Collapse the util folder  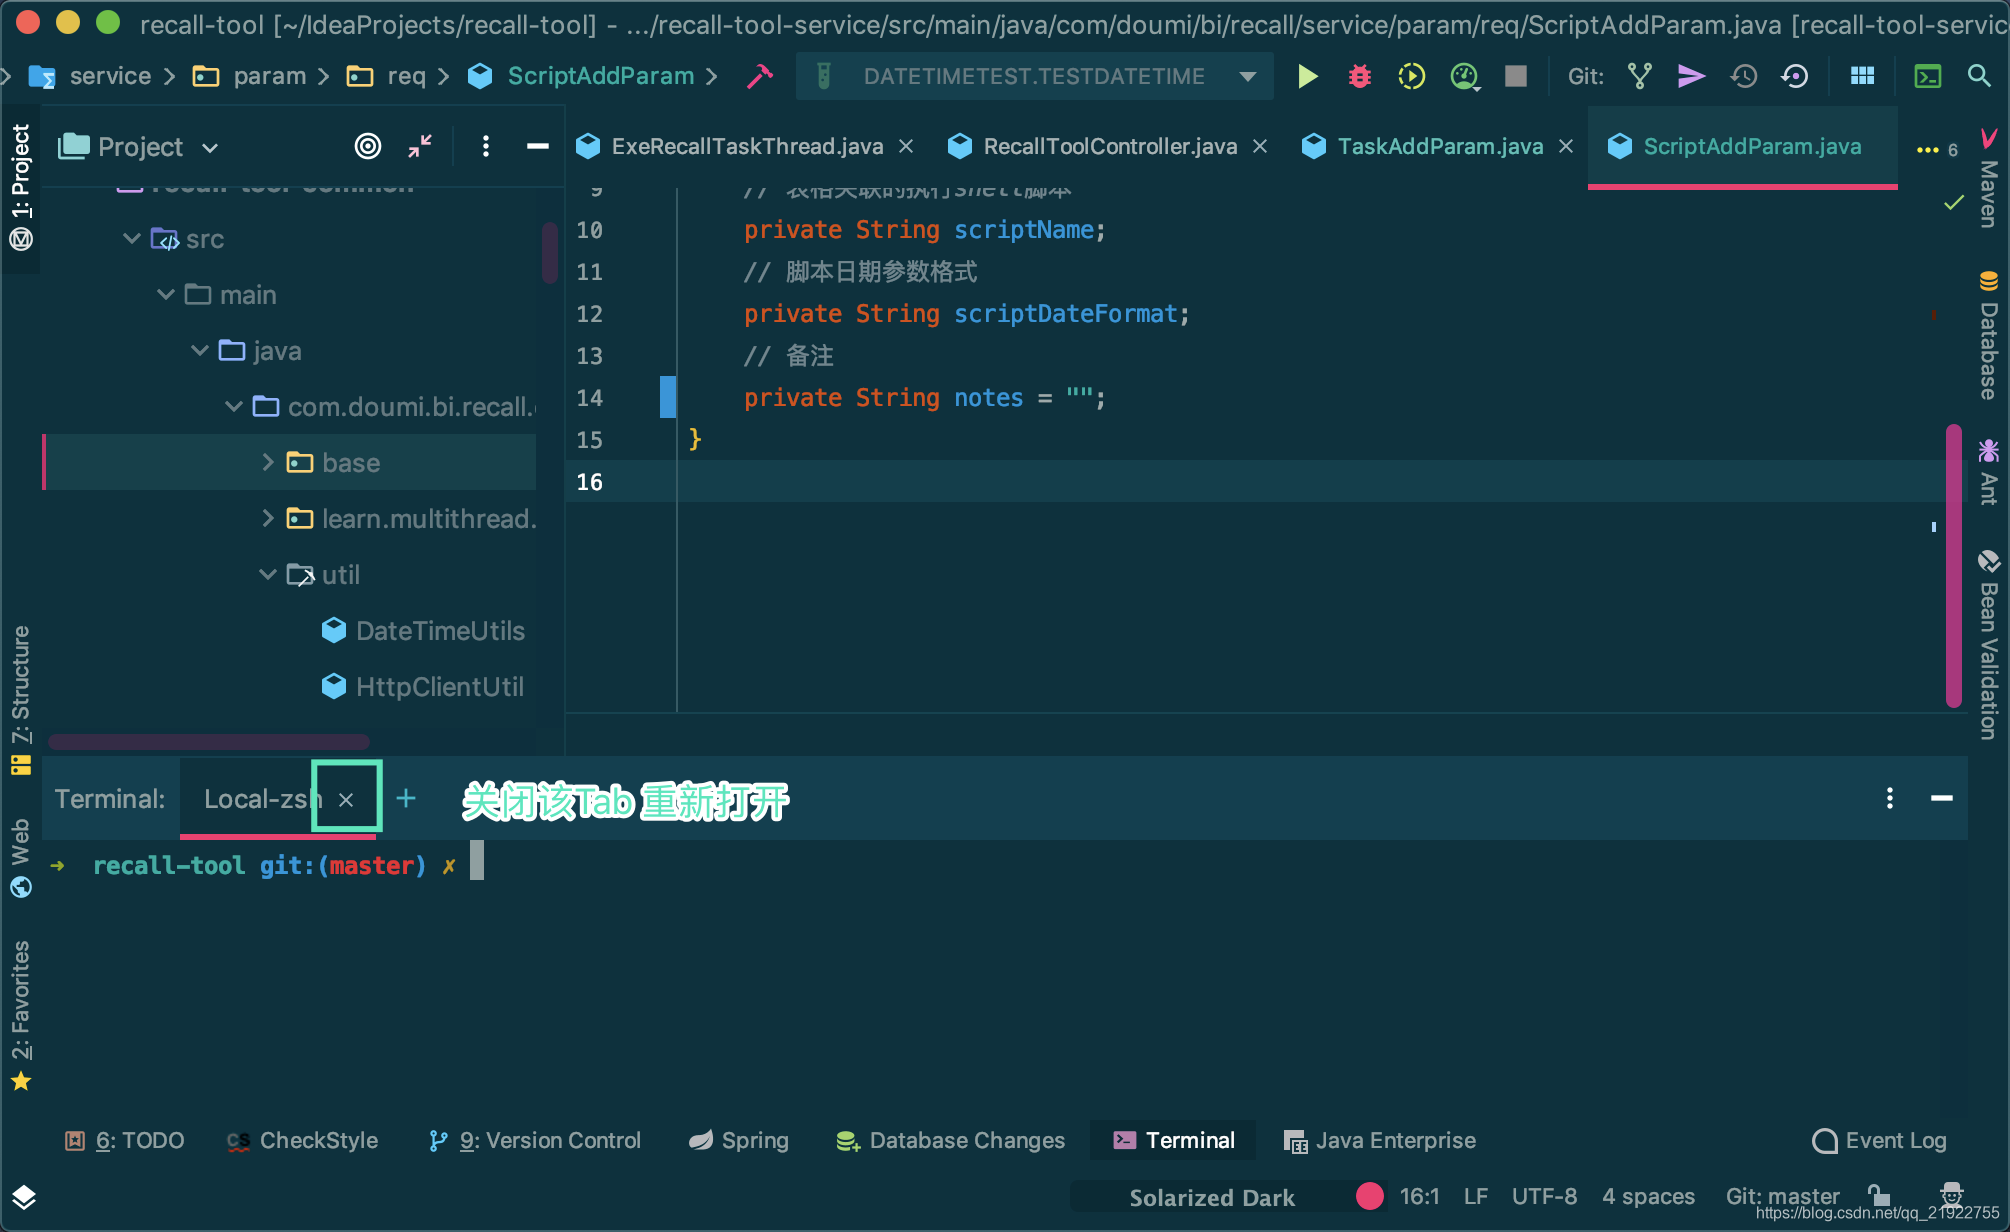click(x=268, y=575)
